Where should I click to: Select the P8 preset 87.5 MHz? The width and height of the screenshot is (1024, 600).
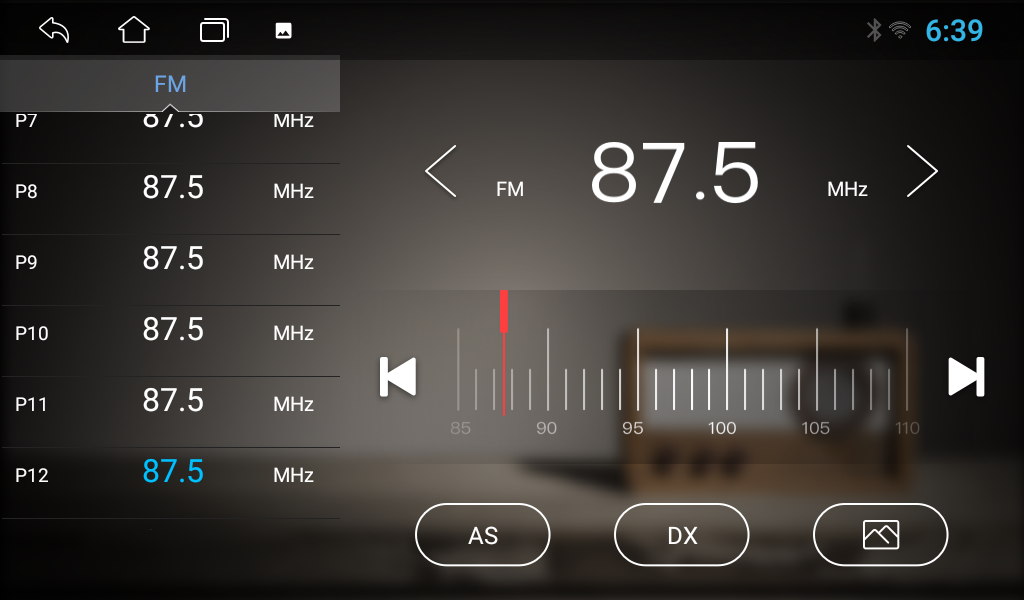(170, 199)
